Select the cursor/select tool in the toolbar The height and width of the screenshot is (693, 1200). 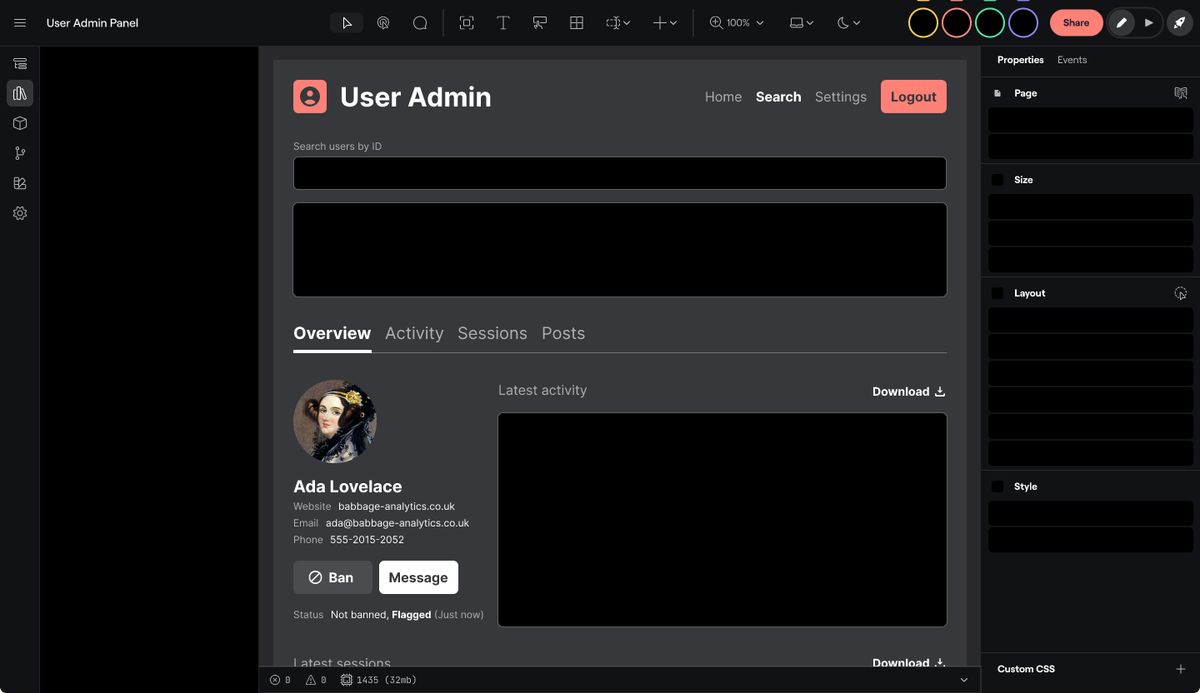(346, 22)
